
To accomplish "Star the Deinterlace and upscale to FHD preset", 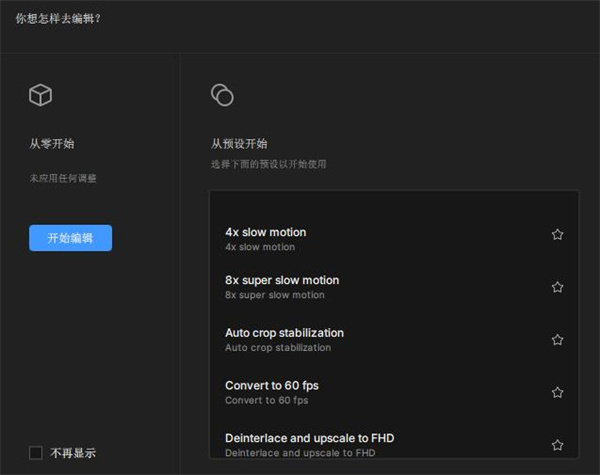I will tap(557, 445).
